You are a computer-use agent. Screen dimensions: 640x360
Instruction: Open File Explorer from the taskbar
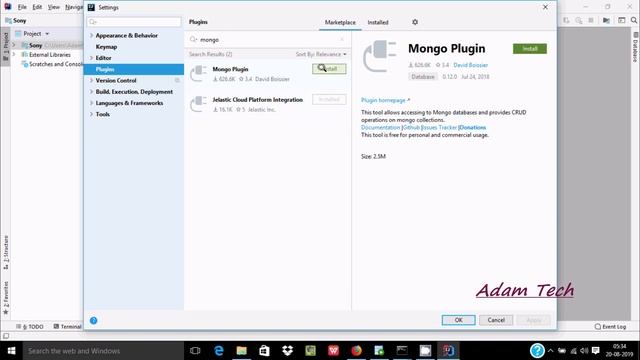pyautogui.click(x=242, y=351)
